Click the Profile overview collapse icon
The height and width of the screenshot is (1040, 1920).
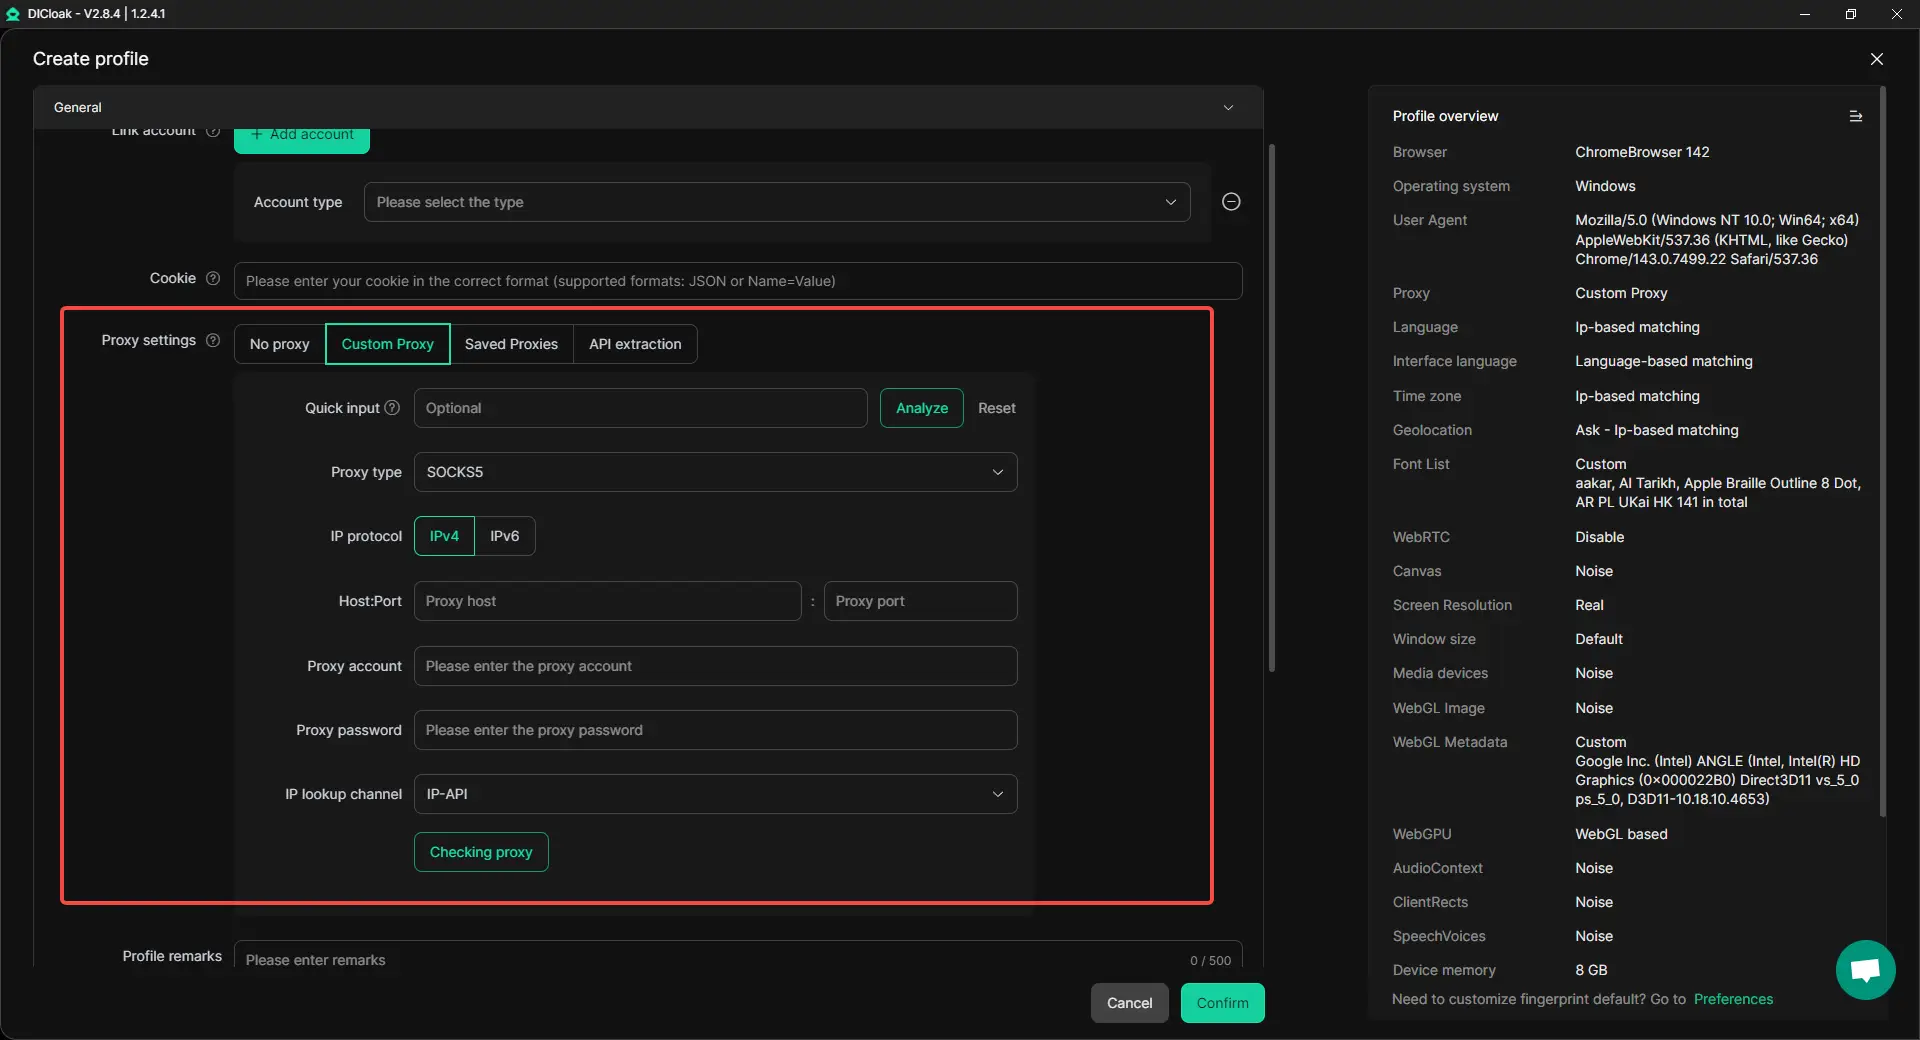click(x=1855, y=116)
